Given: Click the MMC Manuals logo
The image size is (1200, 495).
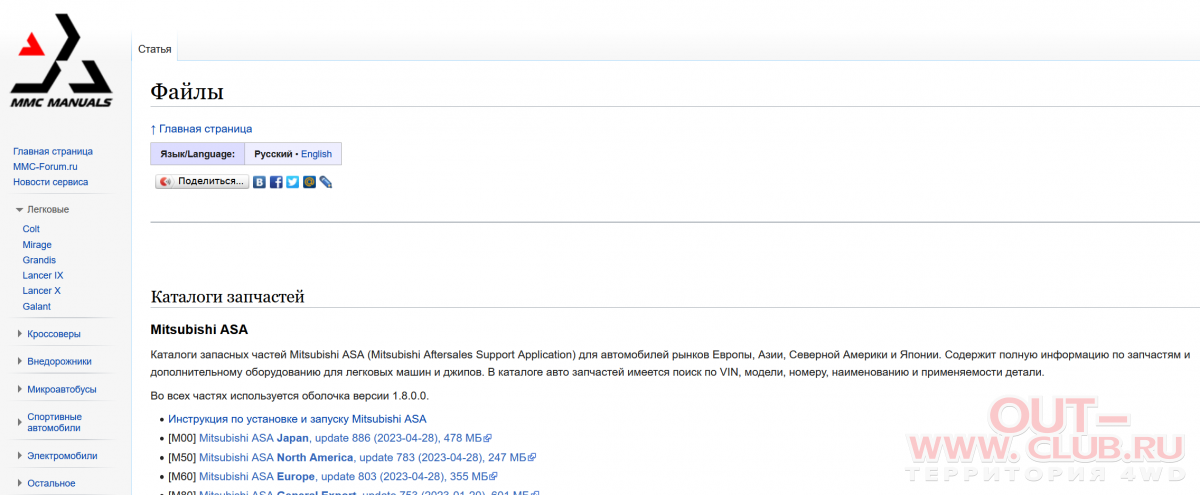Looking at the screenshot, I should (61, 62).
